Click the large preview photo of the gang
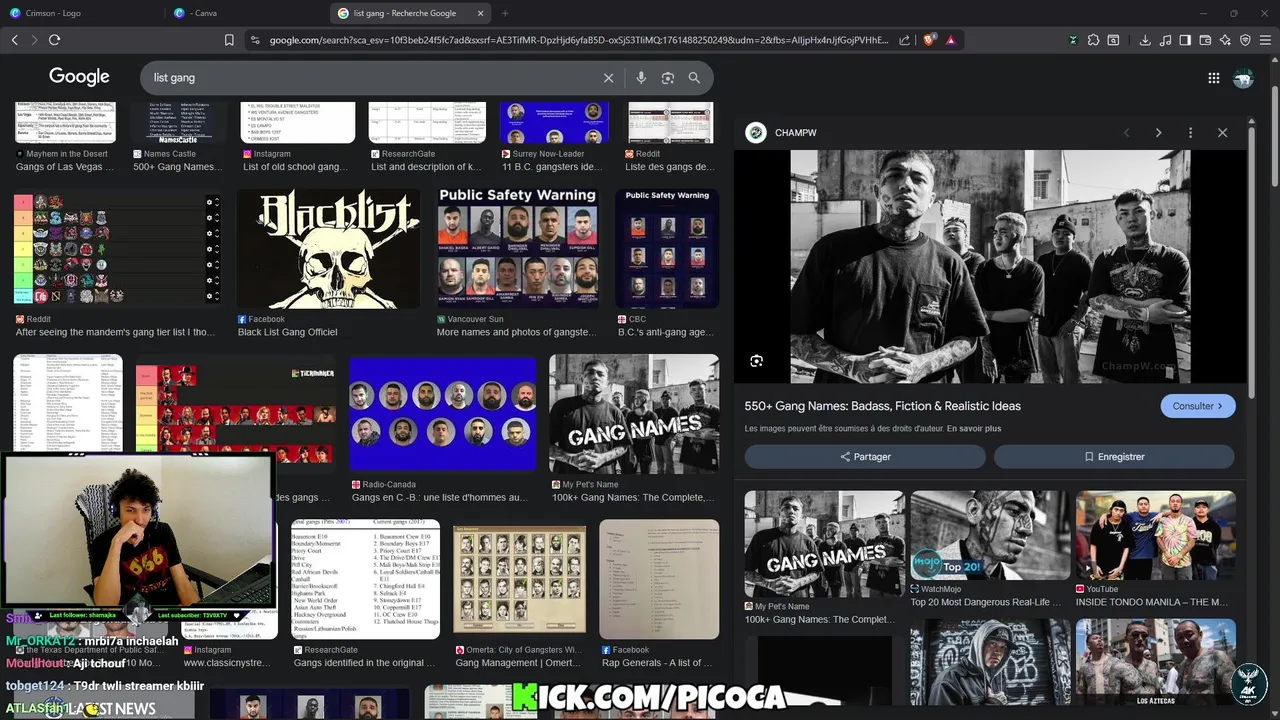This screenshot has width=1280, height=720. coord(991,267)
